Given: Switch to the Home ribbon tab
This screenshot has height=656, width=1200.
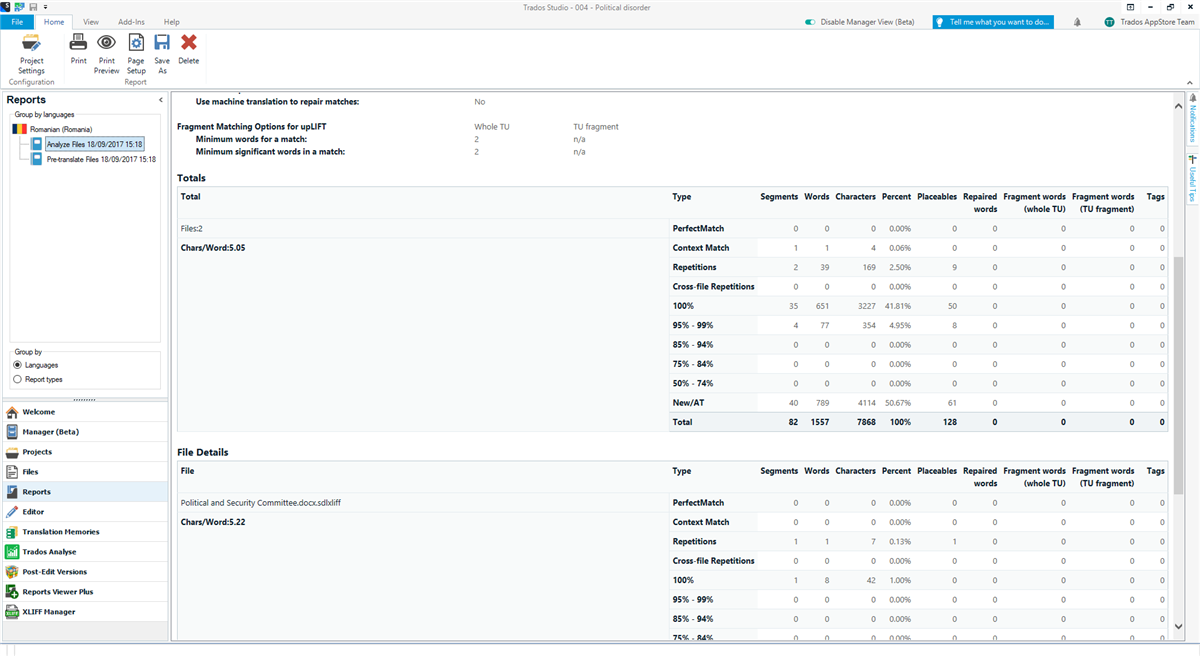Looking at the screenshot, I should (x=54, y=21).
